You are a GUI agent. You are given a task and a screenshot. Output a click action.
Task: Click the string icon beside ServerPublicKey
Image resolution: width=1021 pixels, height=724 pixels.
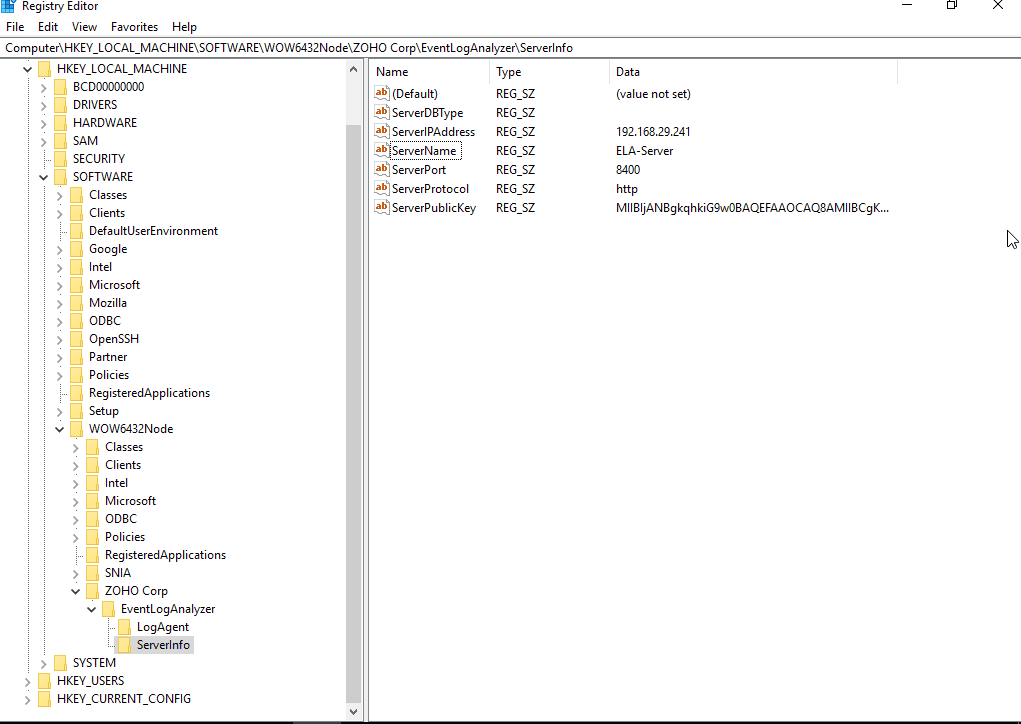pos(381,207)
